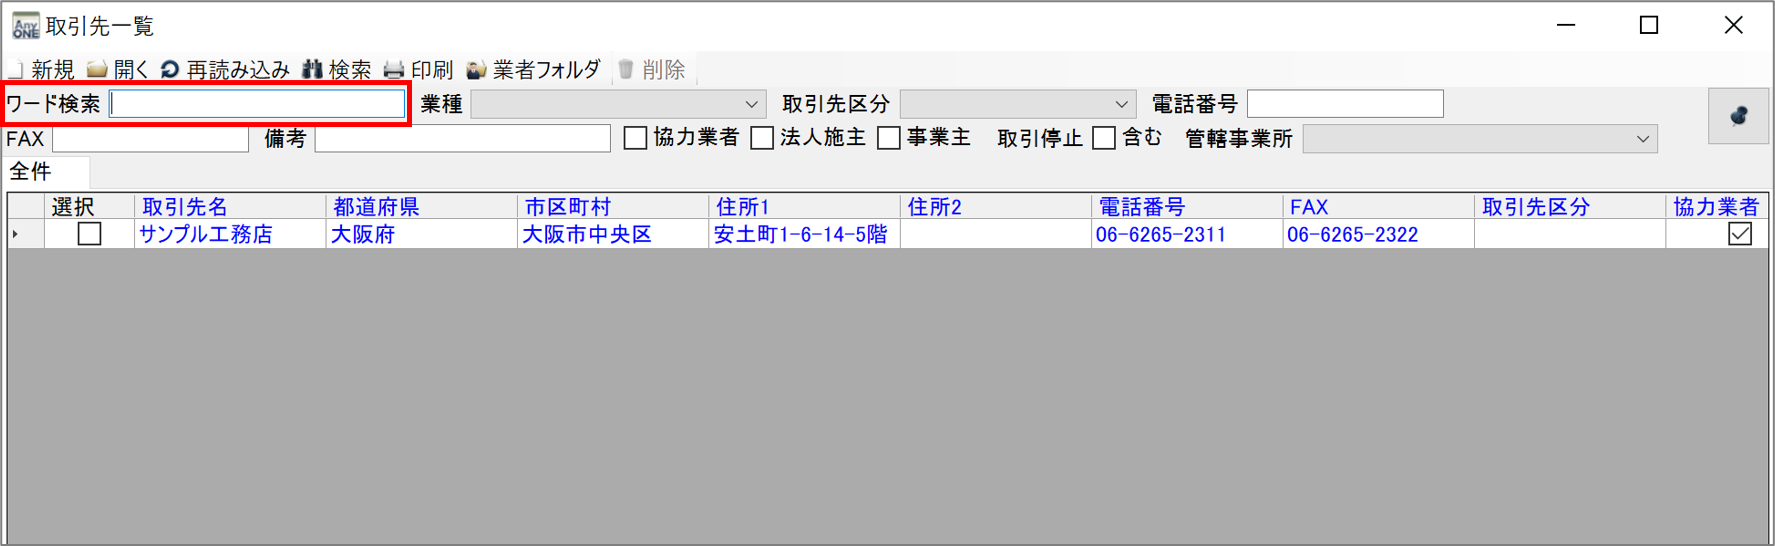
Task: Open the 業者フォルダ vendor folder
Action: click(x=477, y=69)
